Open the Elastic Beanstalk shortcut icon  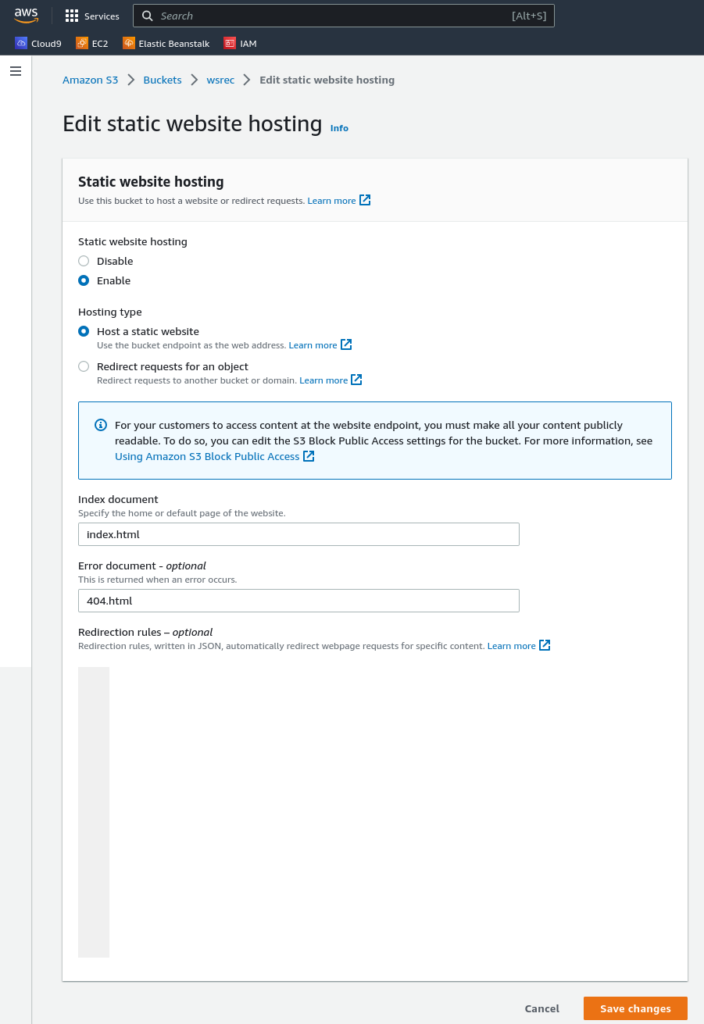coord(129,43)
